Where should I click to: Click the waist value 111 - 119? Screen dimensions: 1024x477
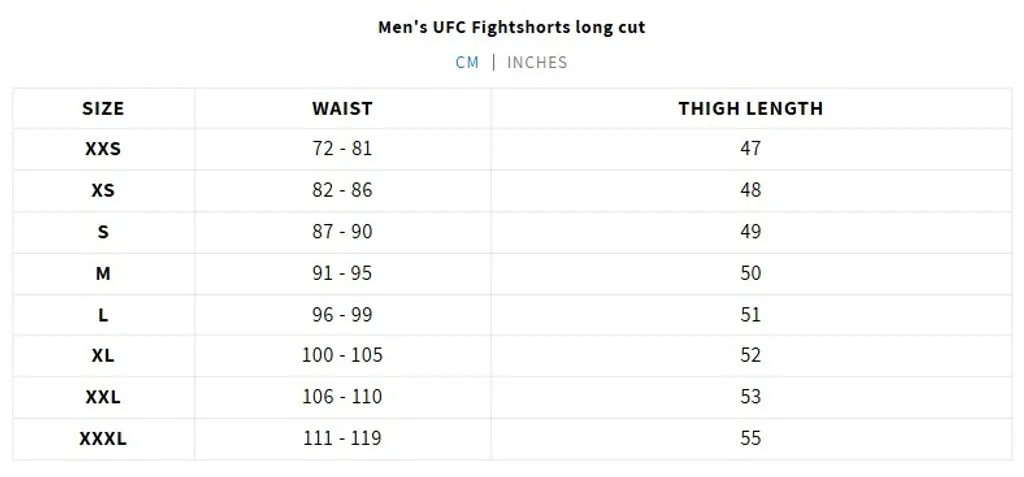coord(342,438)
